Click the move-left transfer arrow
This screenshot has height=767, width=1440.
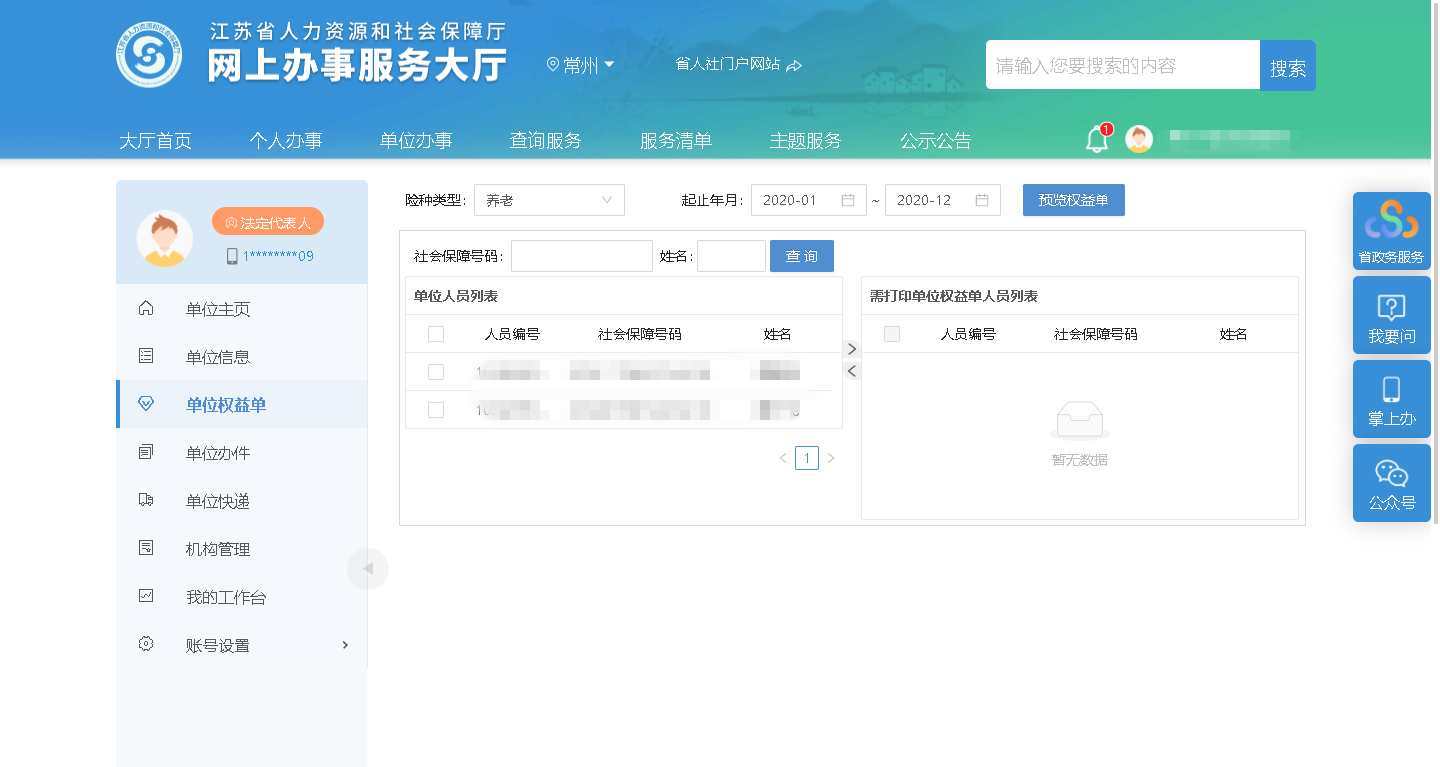point(852,371)
